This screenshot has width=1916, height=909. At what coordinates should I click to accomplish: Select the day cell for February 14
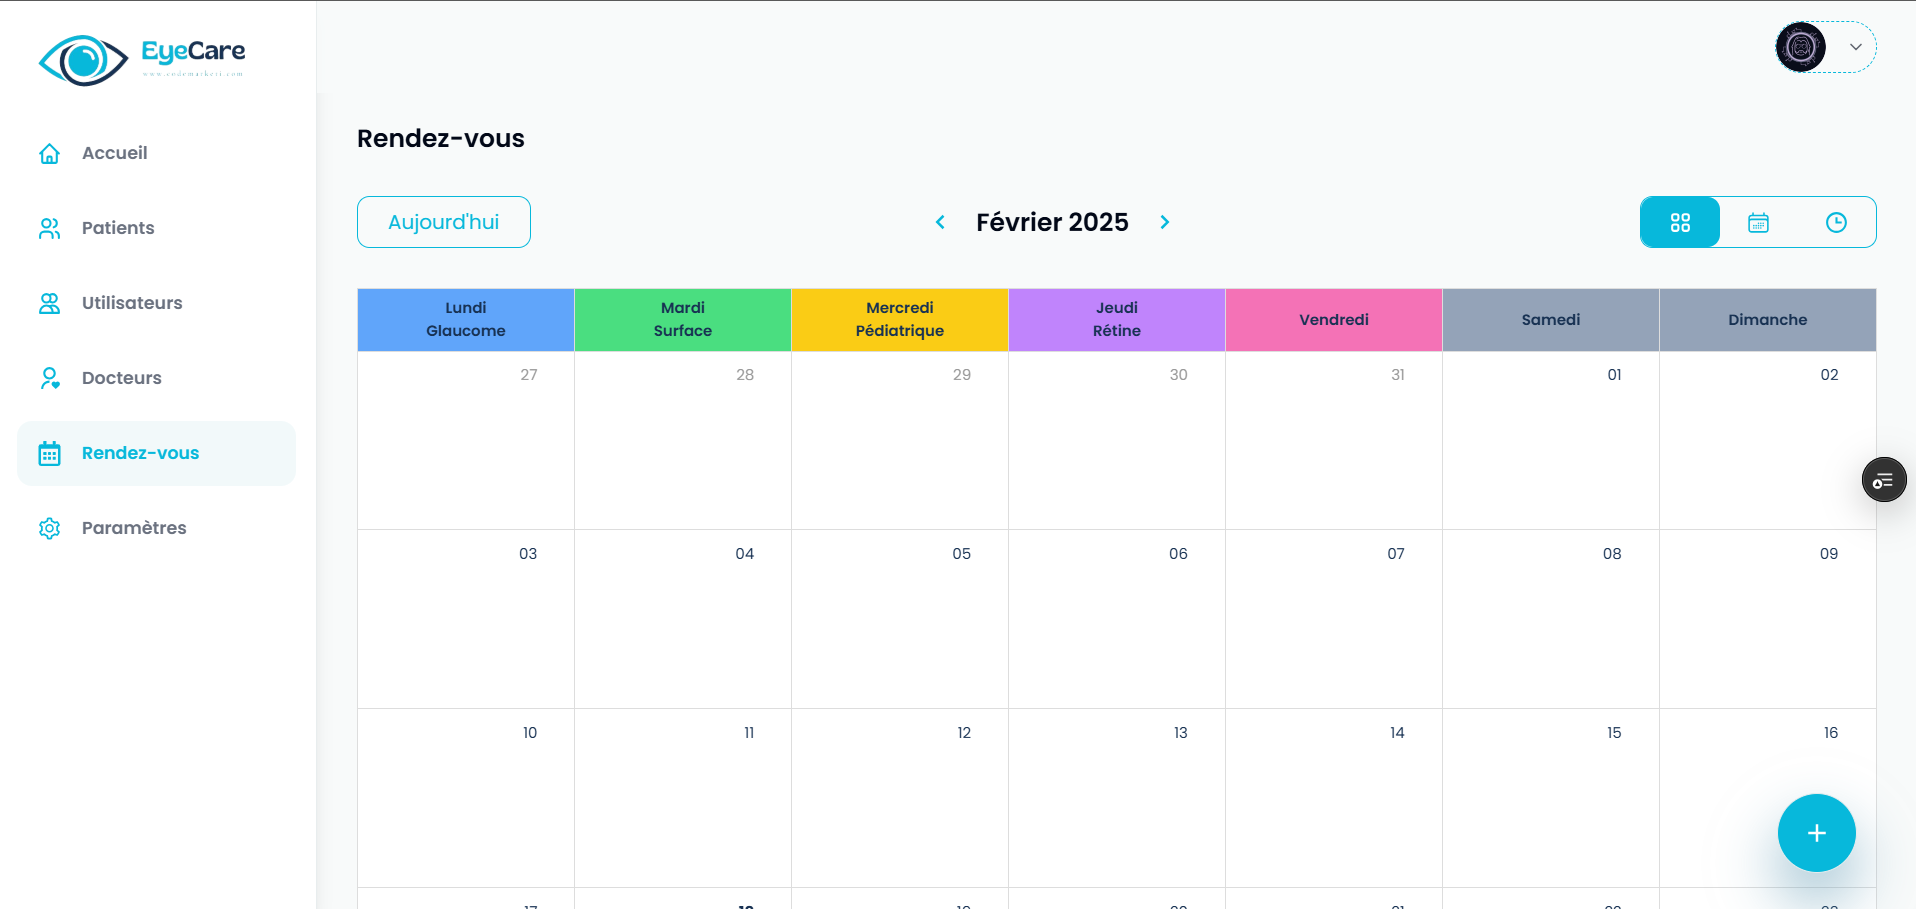pos(1334,798)
